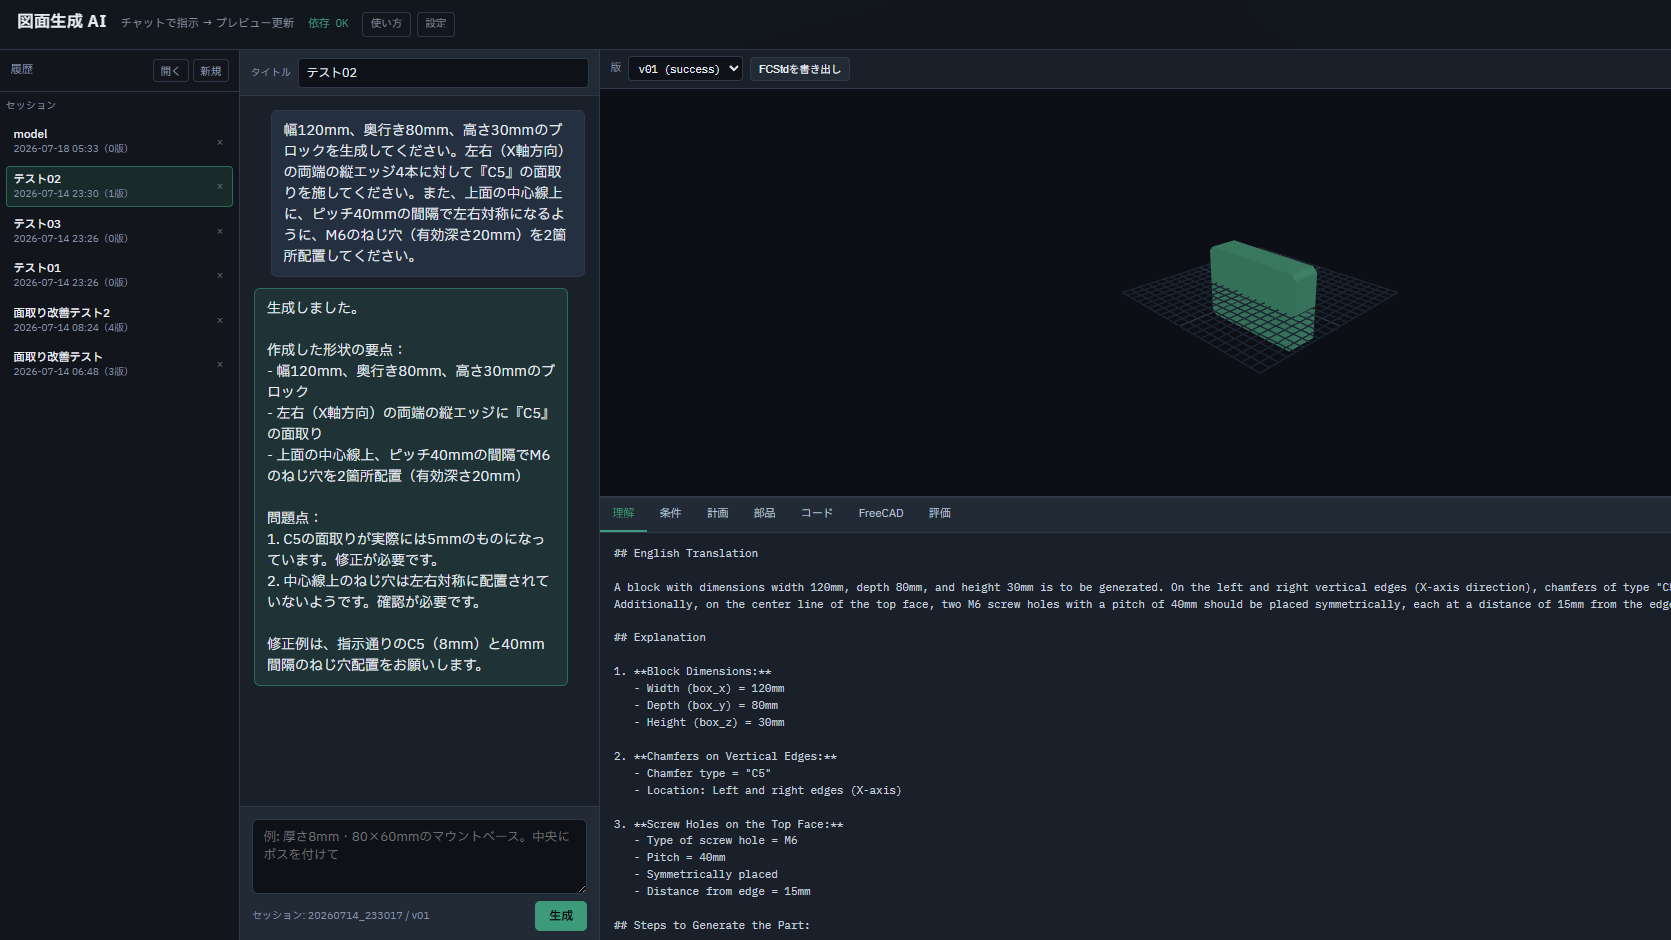Viewport: 1671px width, 940px height.
Task: Click the title input field containing テスト02
Action: click(x=443, y=72)
